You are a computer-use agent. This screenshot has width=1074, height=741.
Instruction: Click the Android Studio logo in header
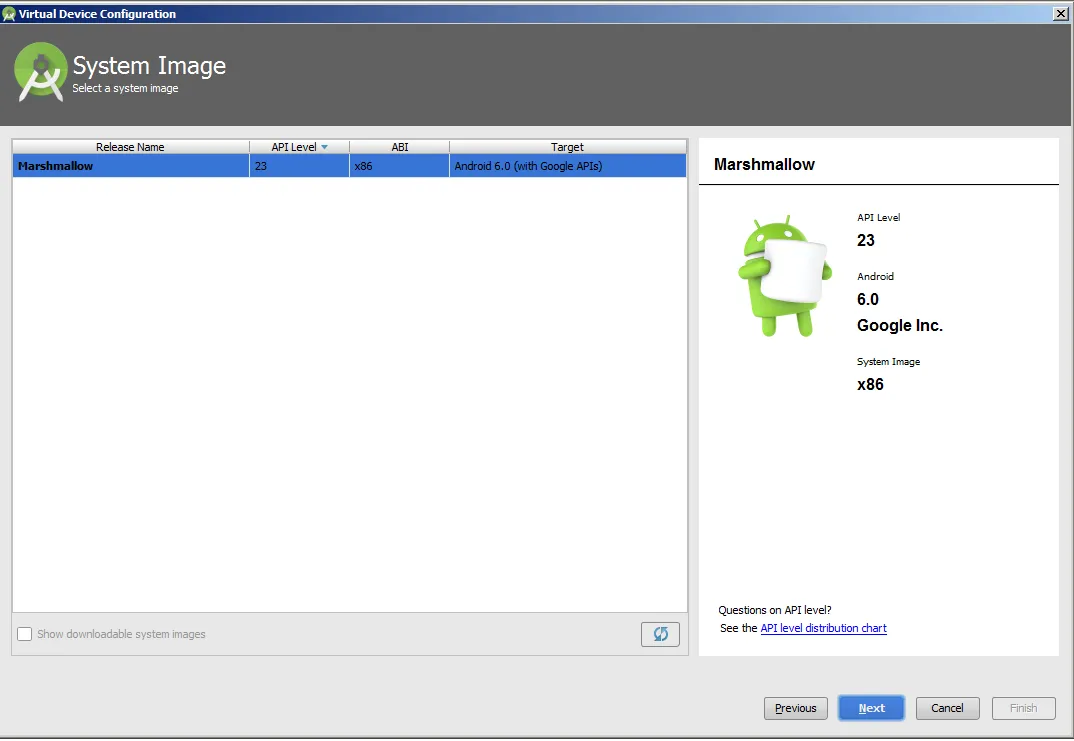41,72
